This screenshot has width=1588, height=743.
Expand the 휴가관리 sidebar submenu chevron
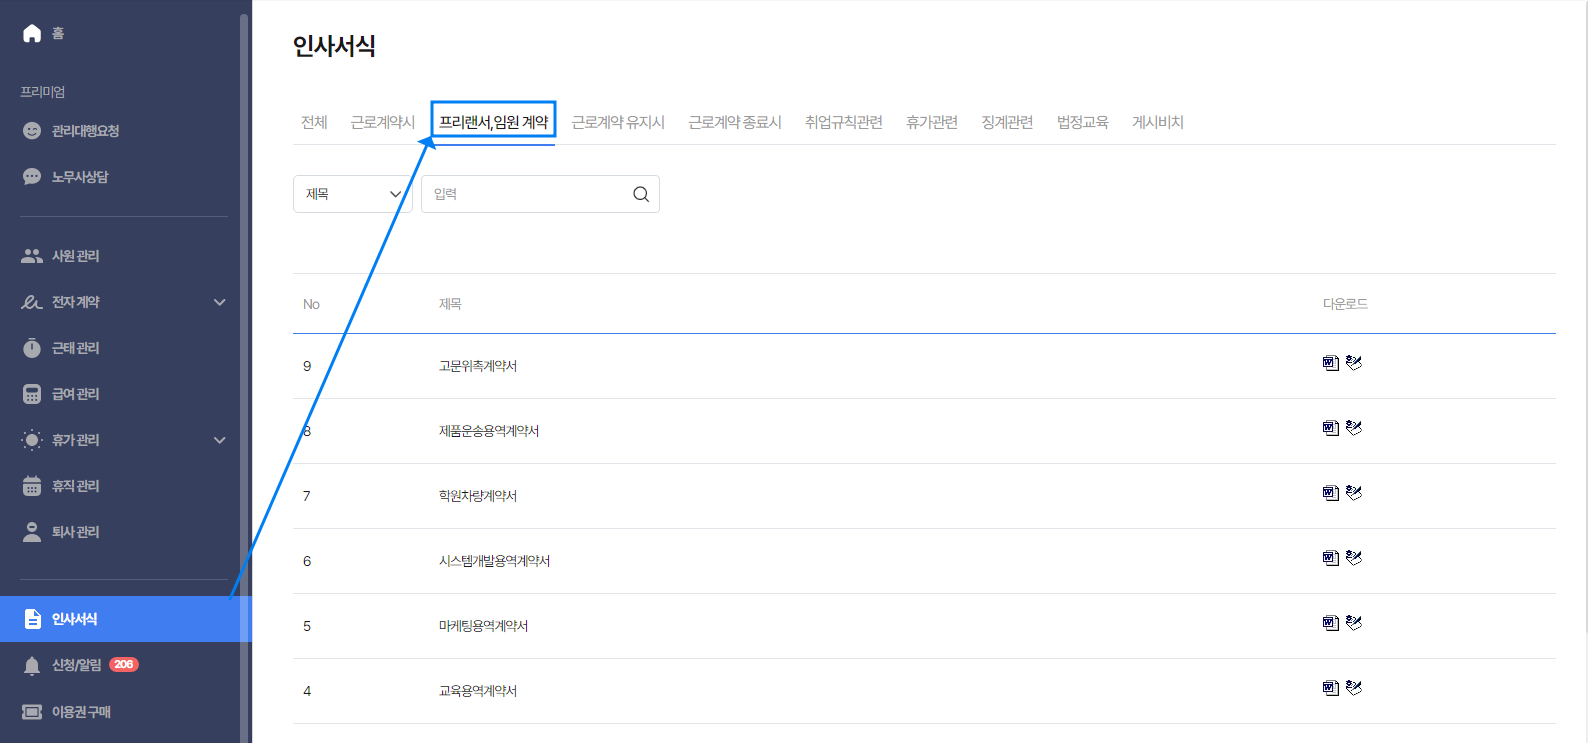point(220,440)
